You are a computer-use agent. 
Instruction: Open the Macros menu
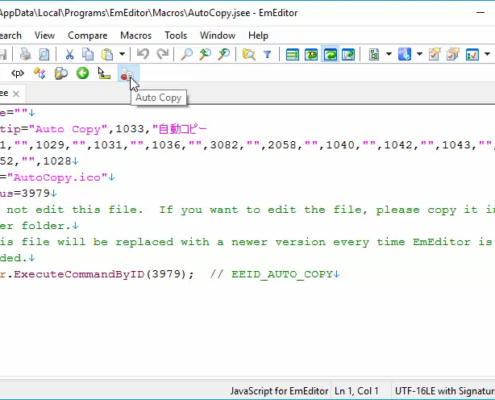[136, 35]
